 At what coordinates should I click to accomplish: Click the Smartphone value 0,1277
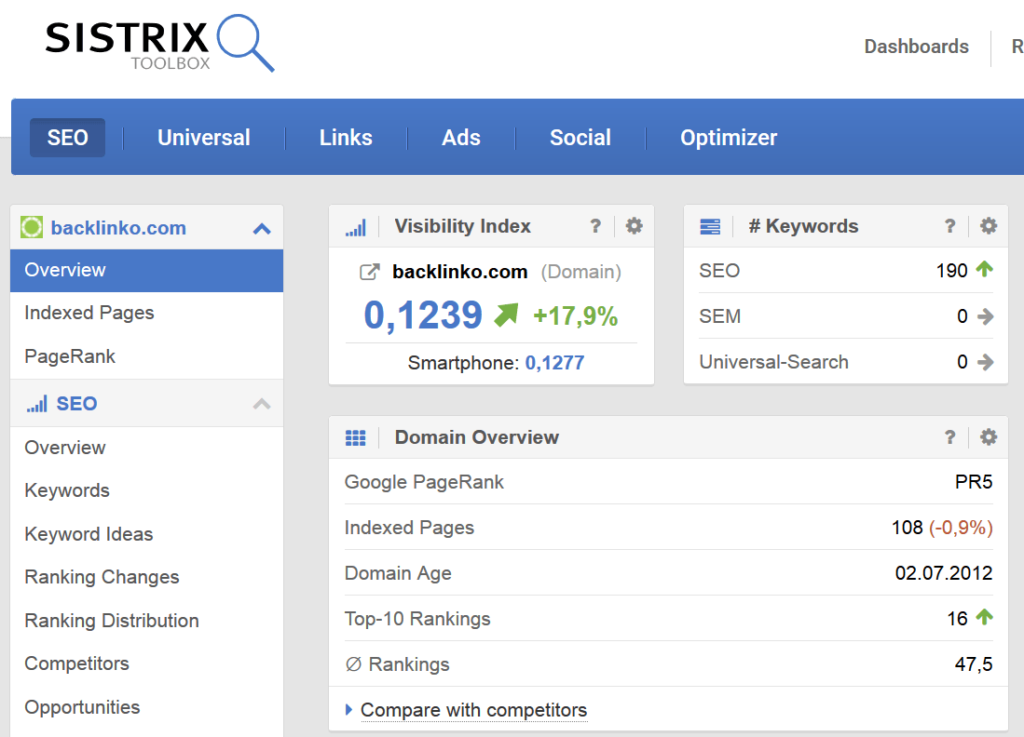tap(554, 362)
